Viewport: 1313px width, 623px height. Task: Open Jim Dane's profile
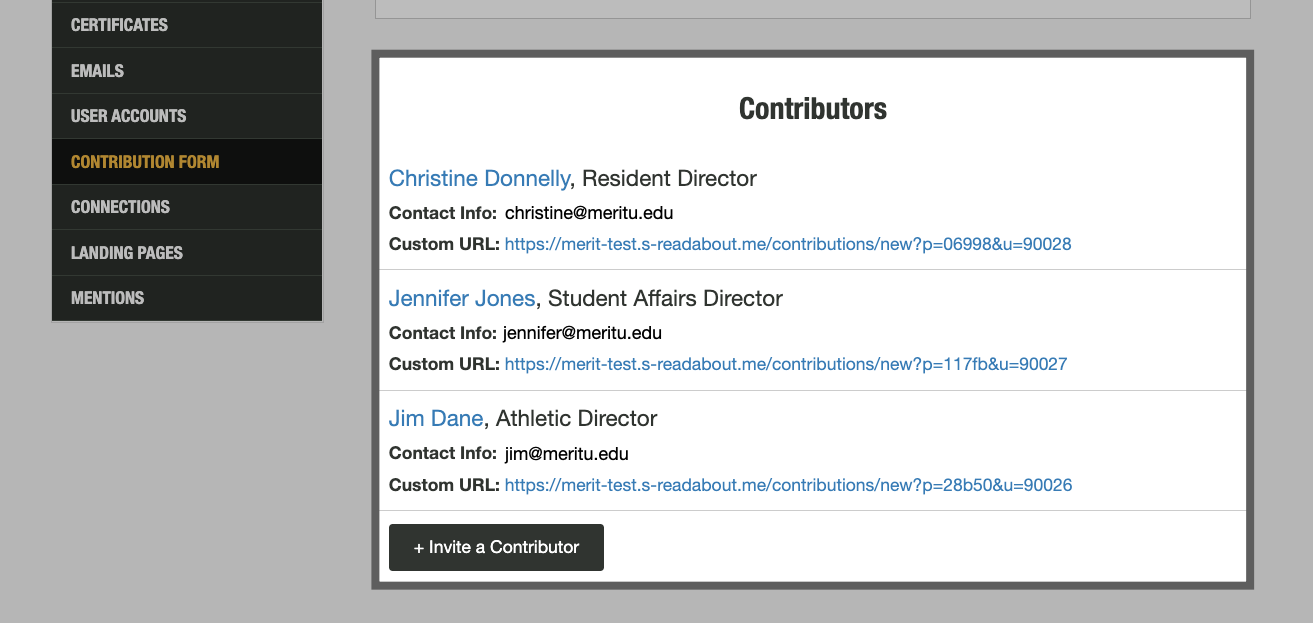[x=435, y=418]
